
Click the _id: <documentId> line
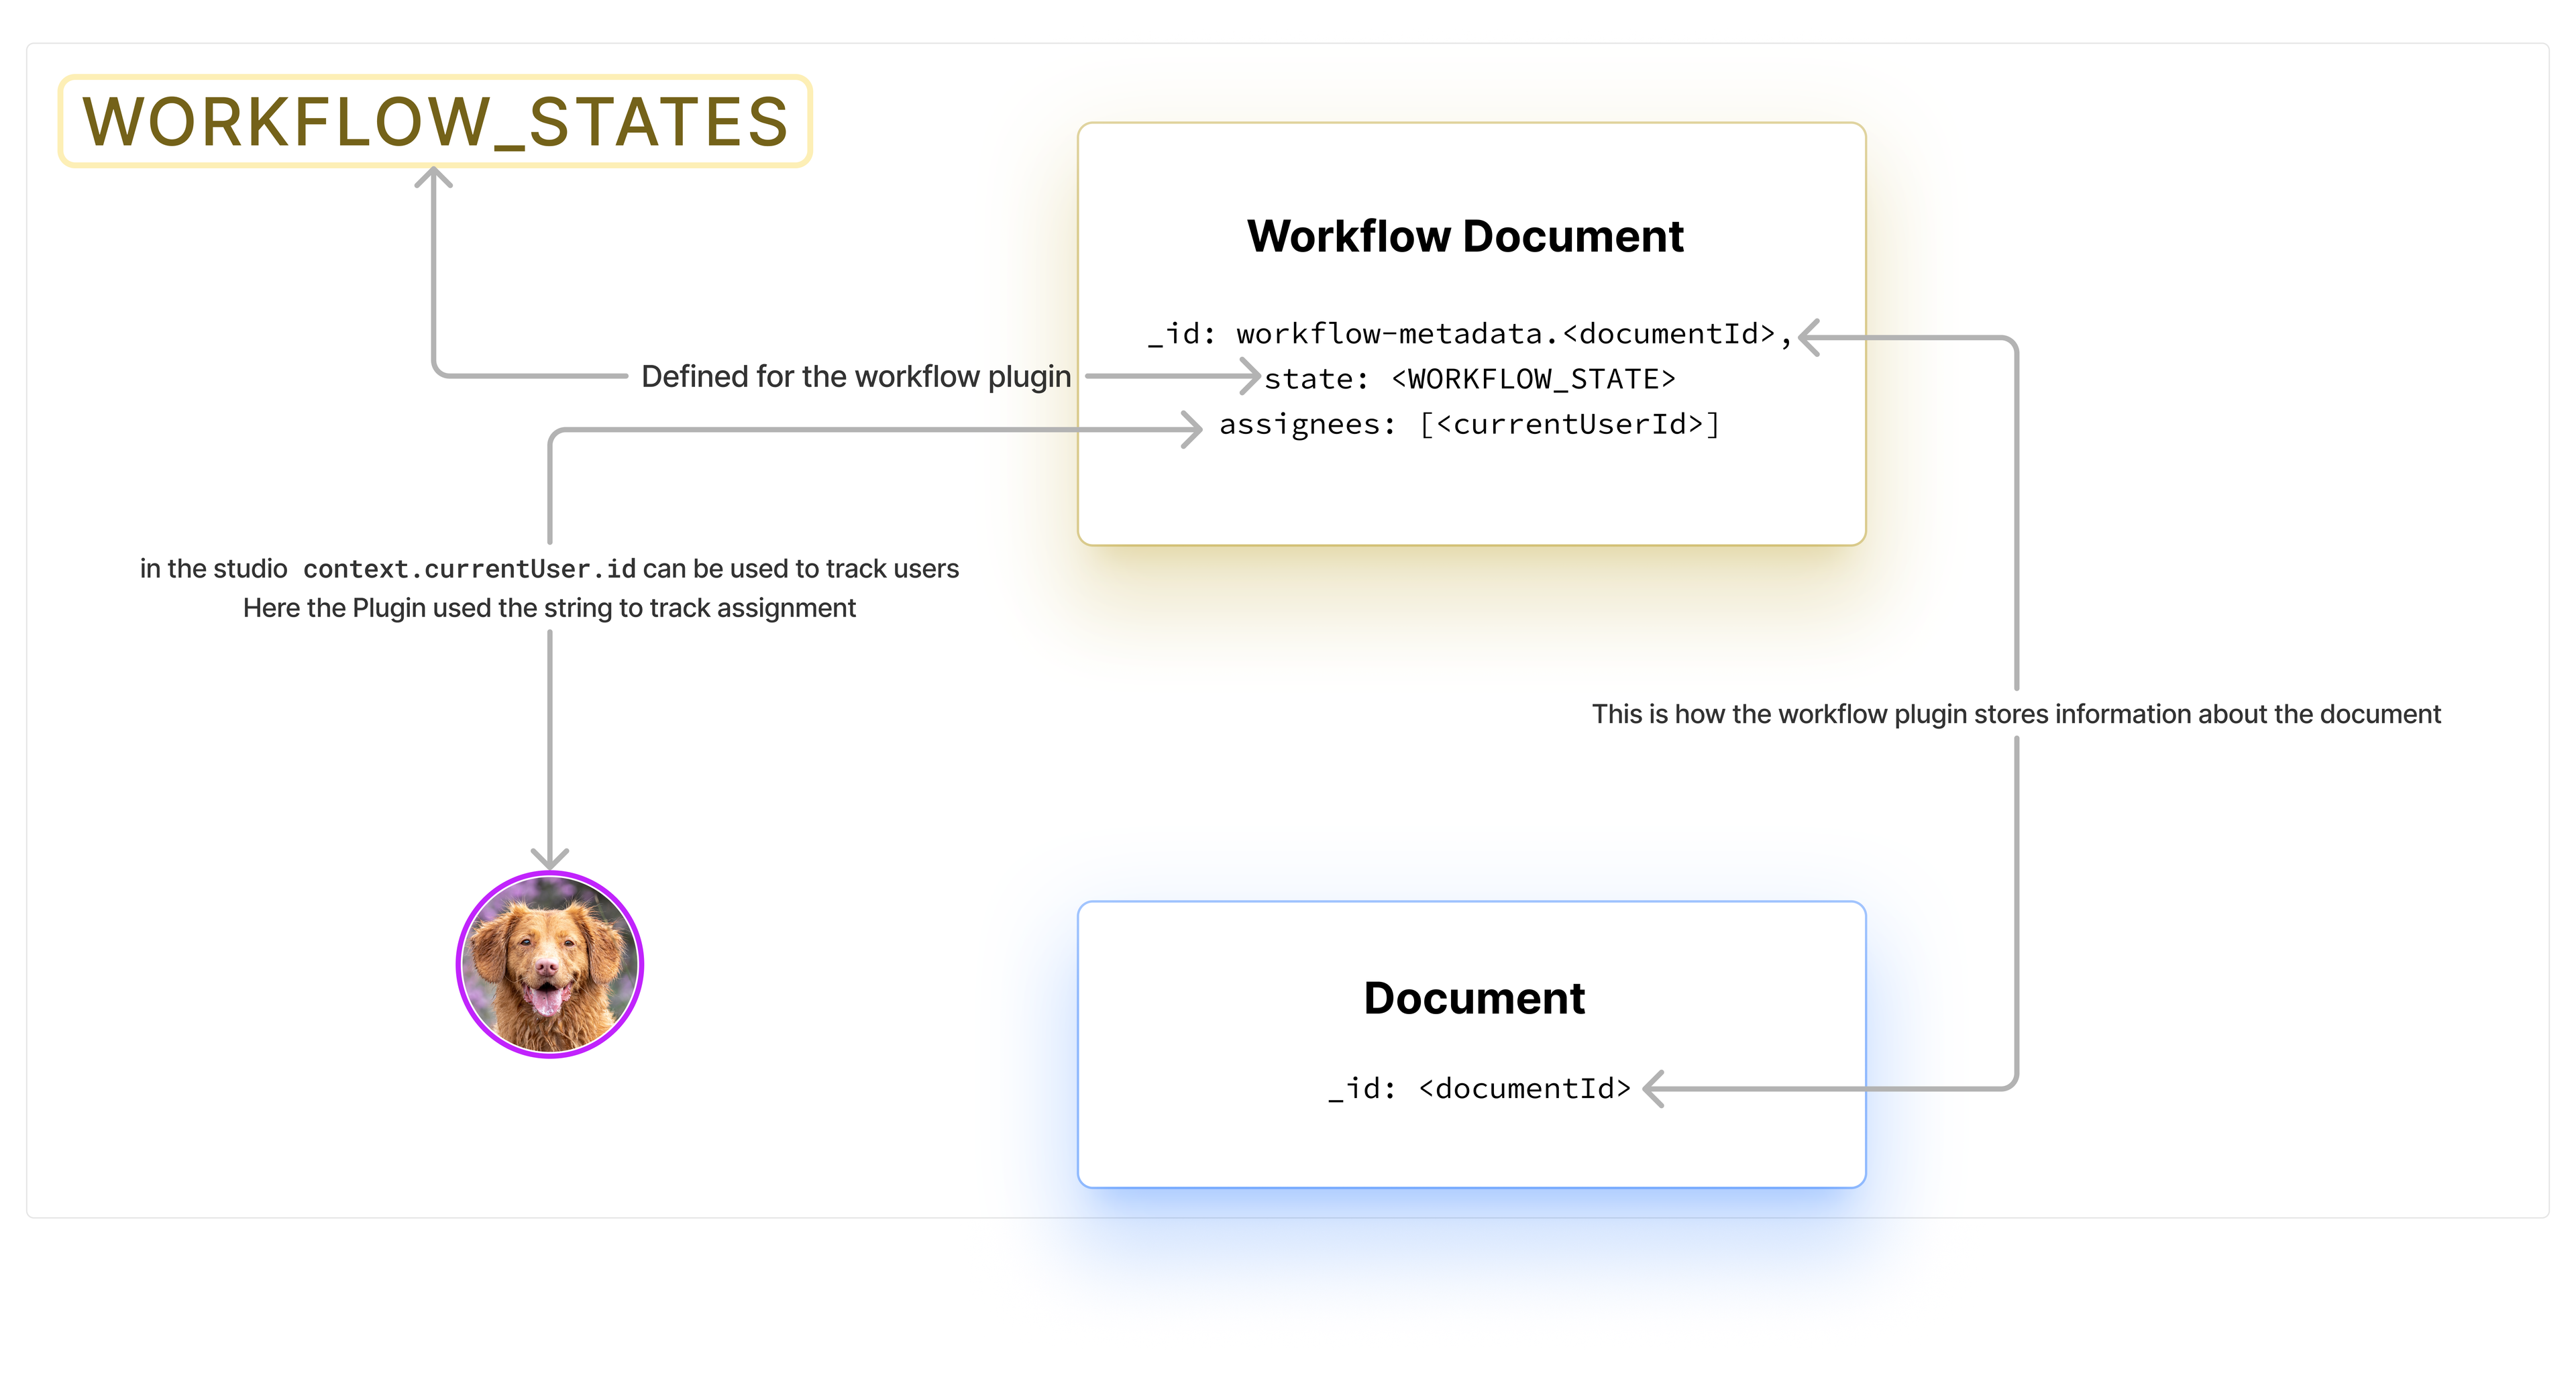point(1479,1088)
